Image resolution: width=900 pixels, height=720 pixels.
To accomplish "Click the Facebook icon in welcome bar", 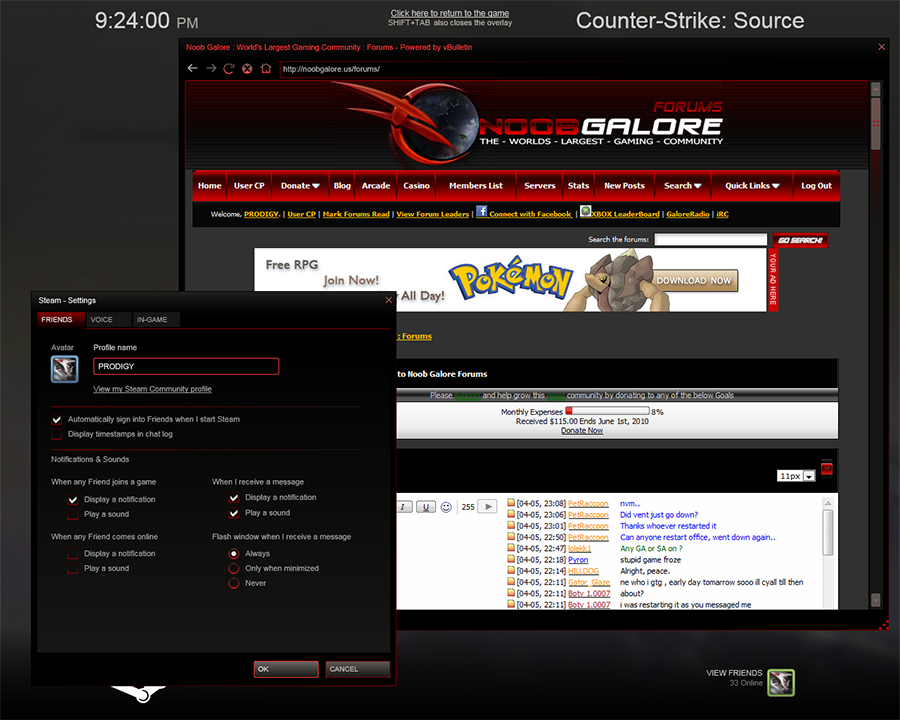I will [x=482, y=211].
